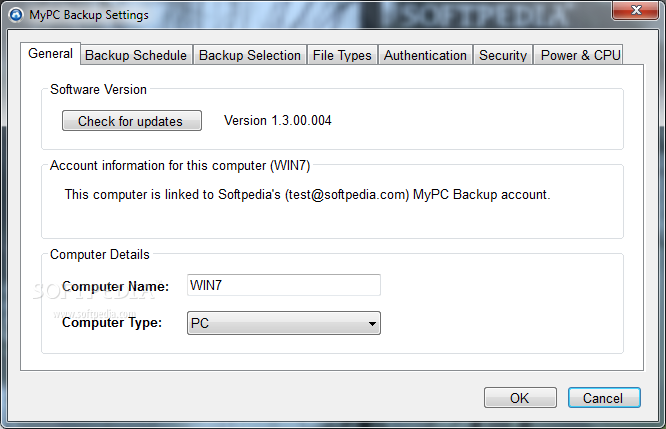Switch to the General tab
This screenshot has width=666, height=429.
coord(50,54)
